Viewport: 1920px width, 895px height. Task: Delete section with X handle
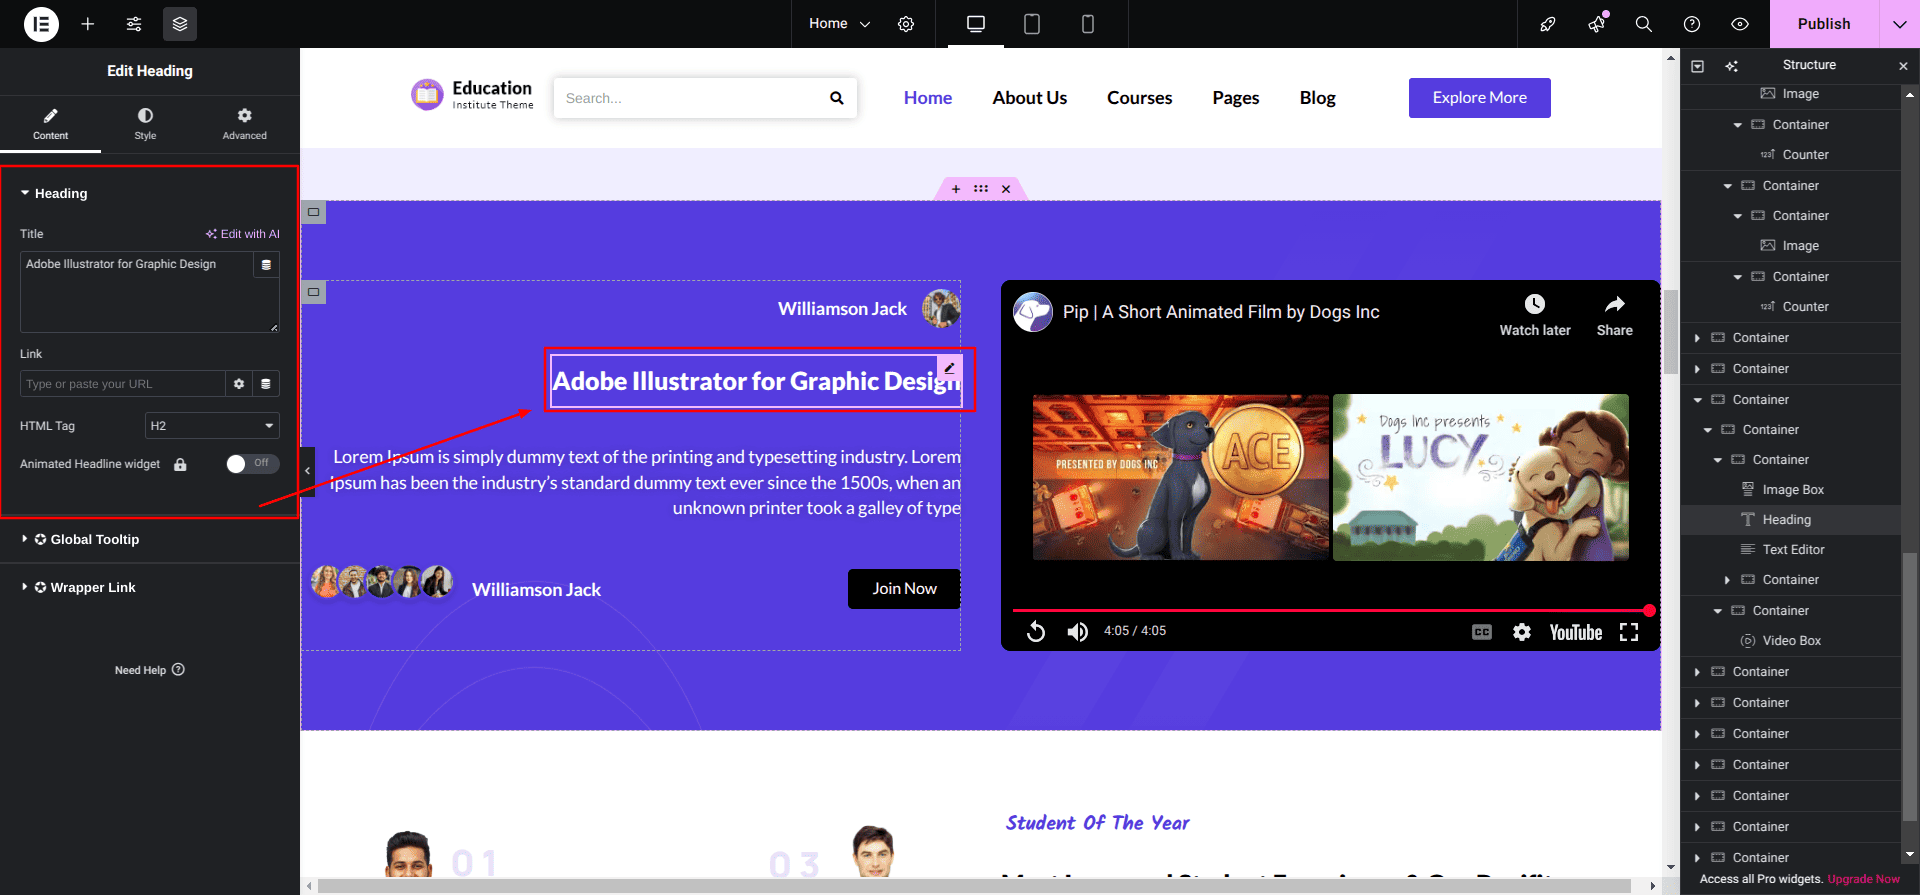tap(1006, 189)
